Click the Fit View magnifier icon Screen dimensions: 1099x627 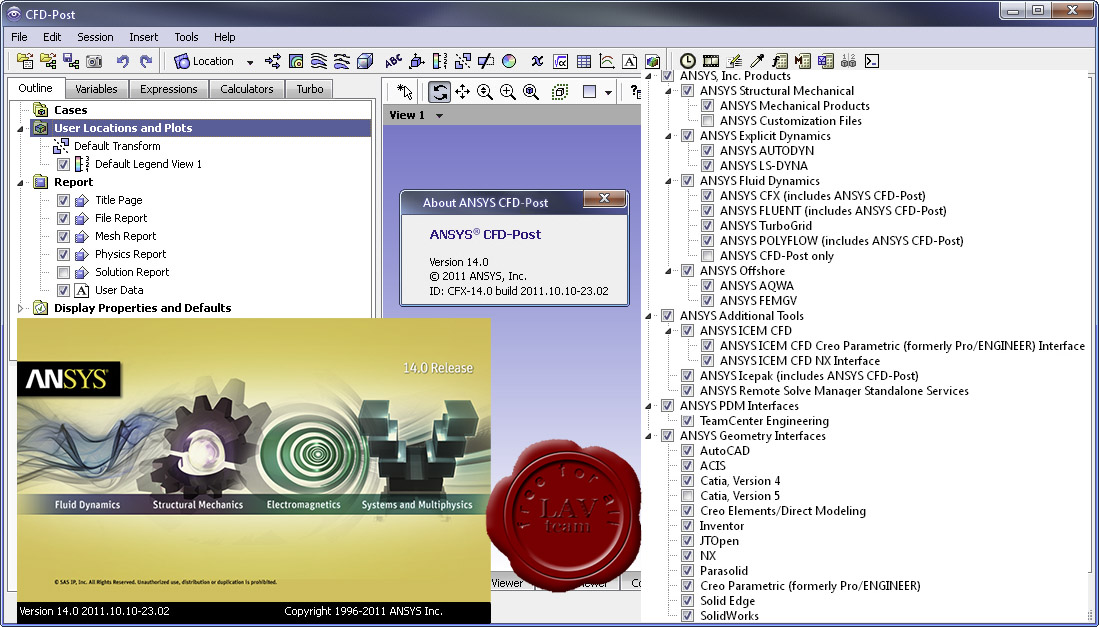coord(531,92)
